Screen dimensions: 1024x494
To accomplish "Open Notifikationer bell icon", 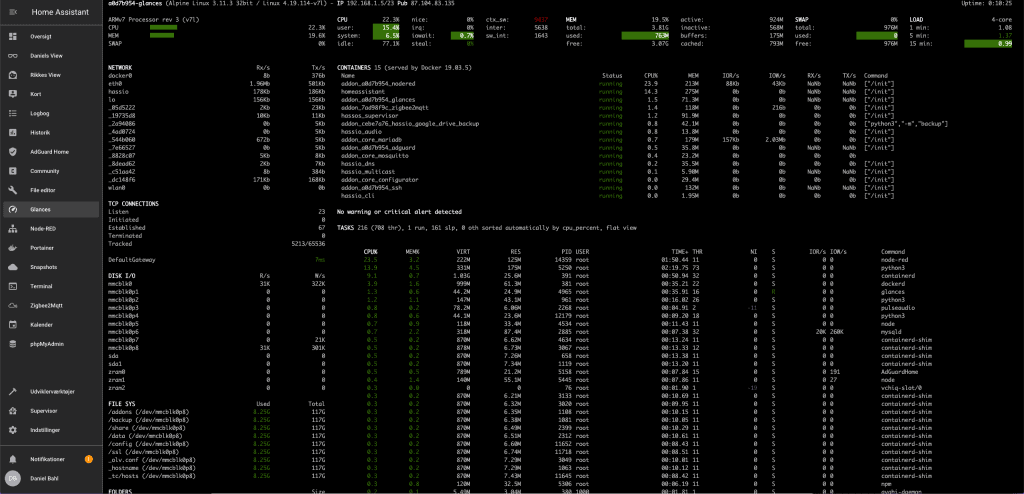I will coord(12,459).
